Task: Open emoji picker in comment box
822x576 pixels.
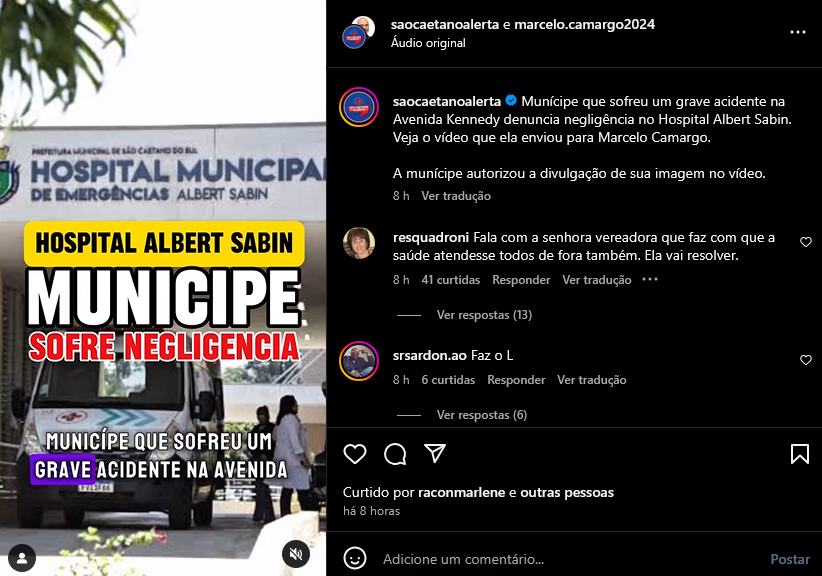Action: pyautogui.click(x=355, y=559)
